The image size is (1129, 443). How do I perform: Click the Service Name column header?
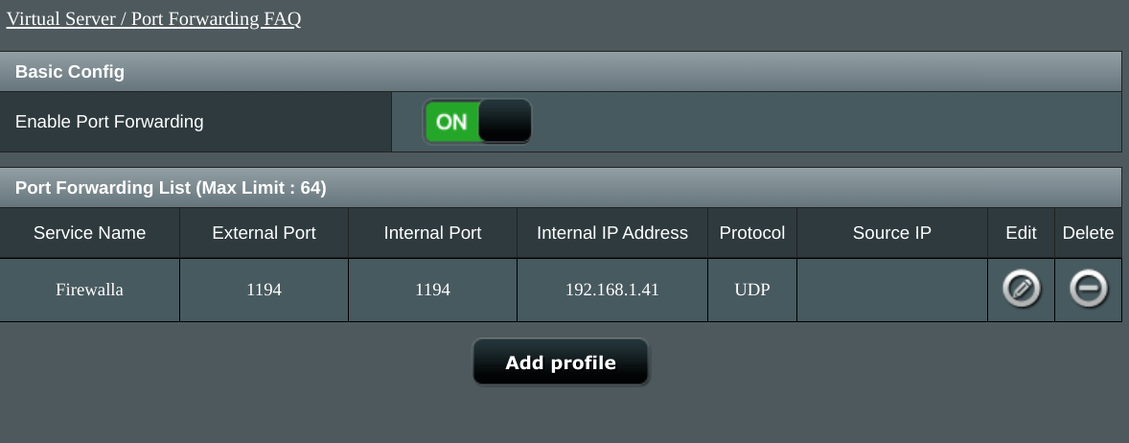tap(89, 232)
